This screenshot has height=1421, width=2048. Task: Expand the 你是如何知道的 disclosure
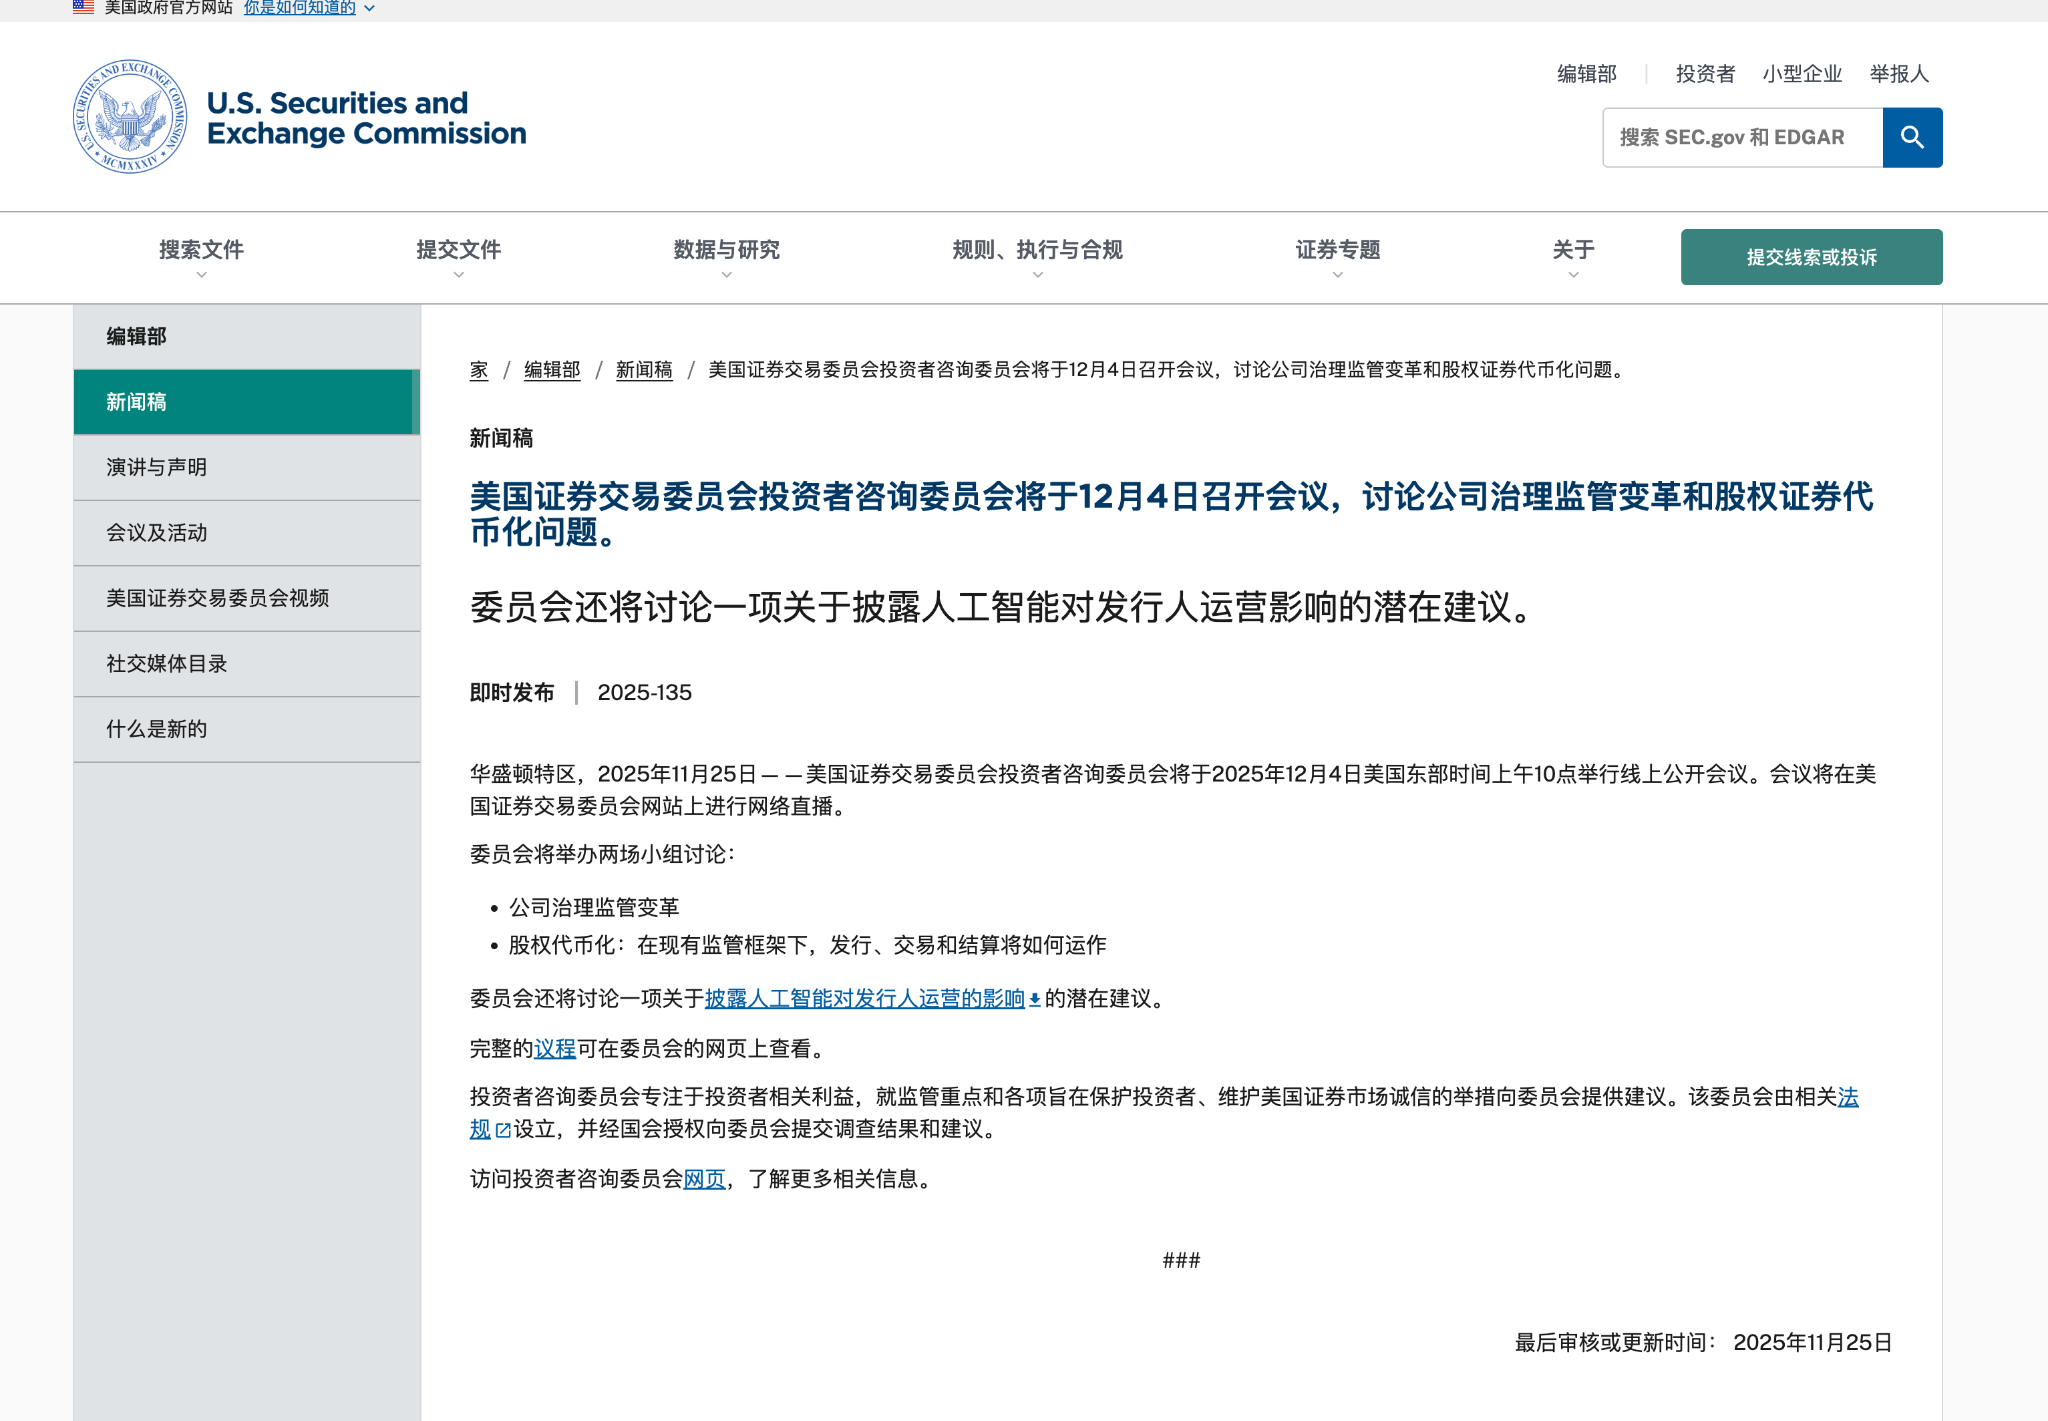(300, 7)
